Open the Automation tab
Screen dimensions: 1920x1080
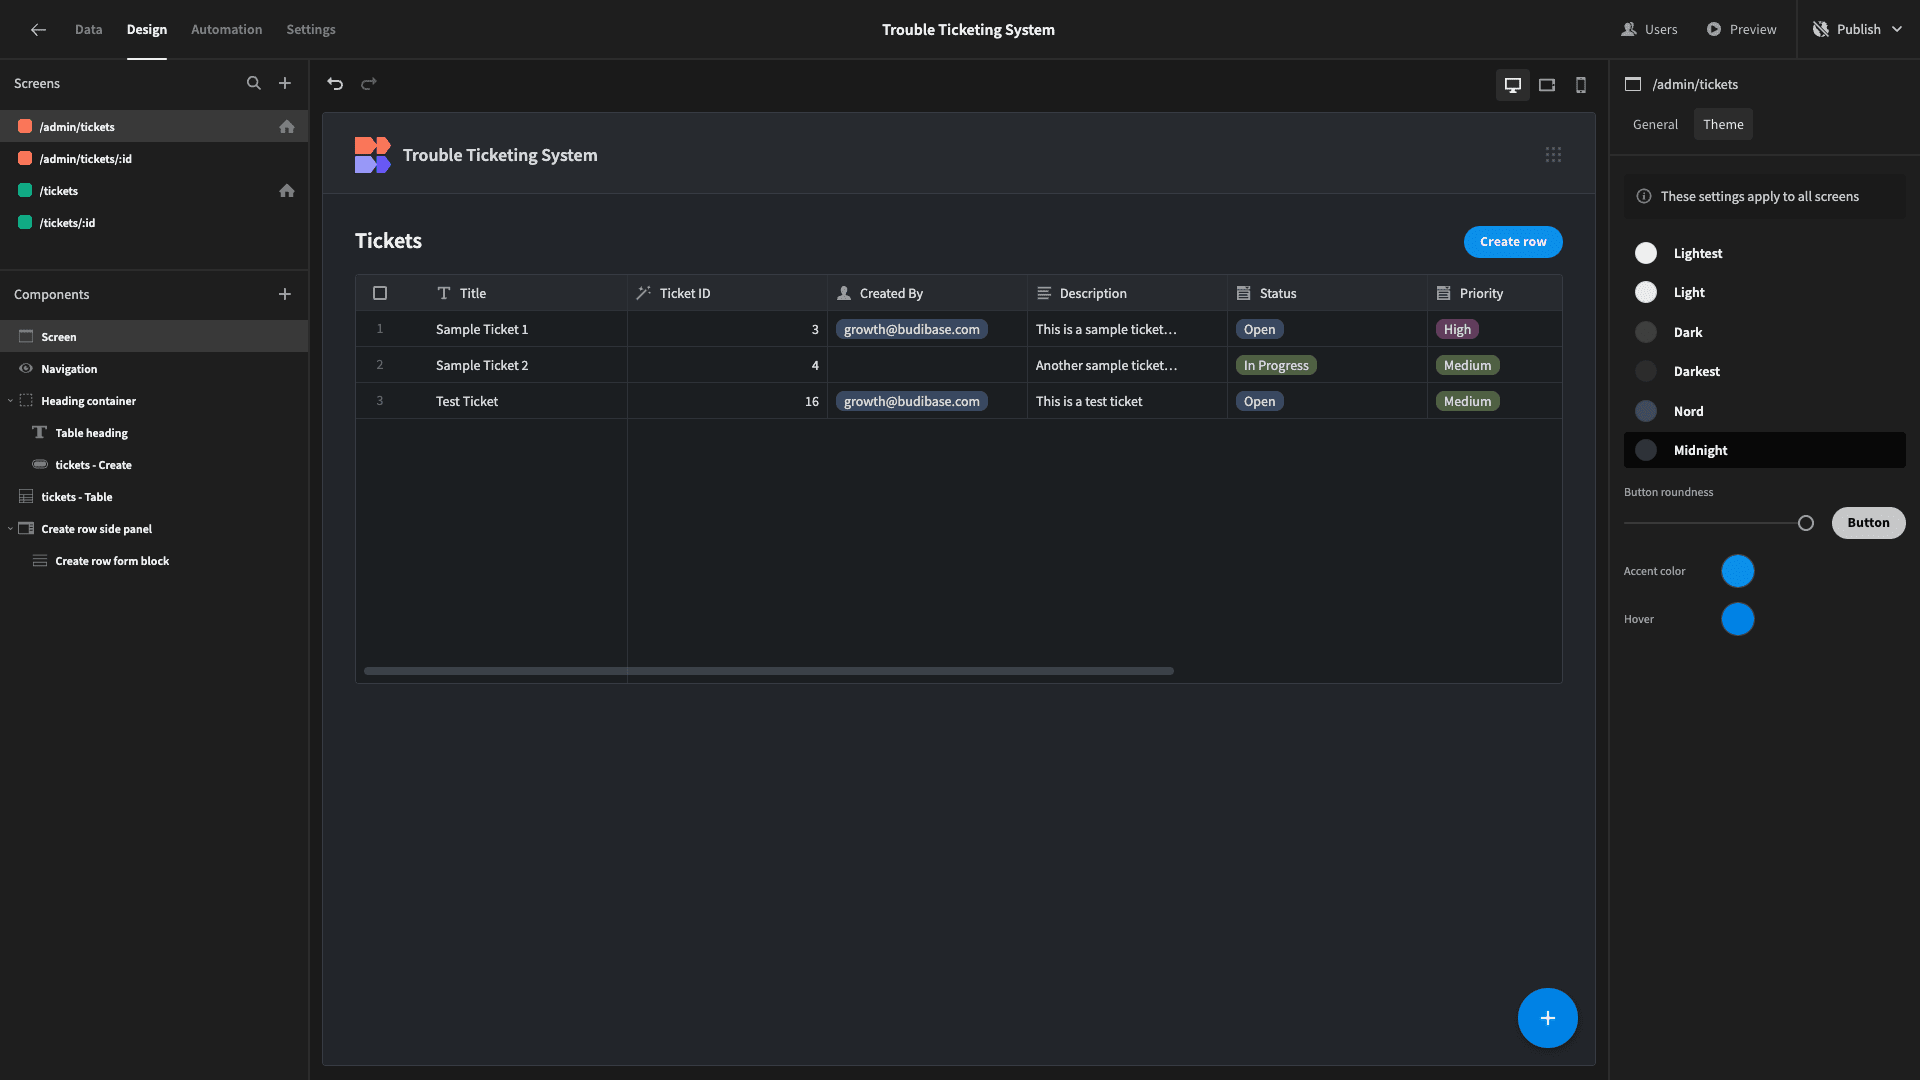click(x=226, y=29)
